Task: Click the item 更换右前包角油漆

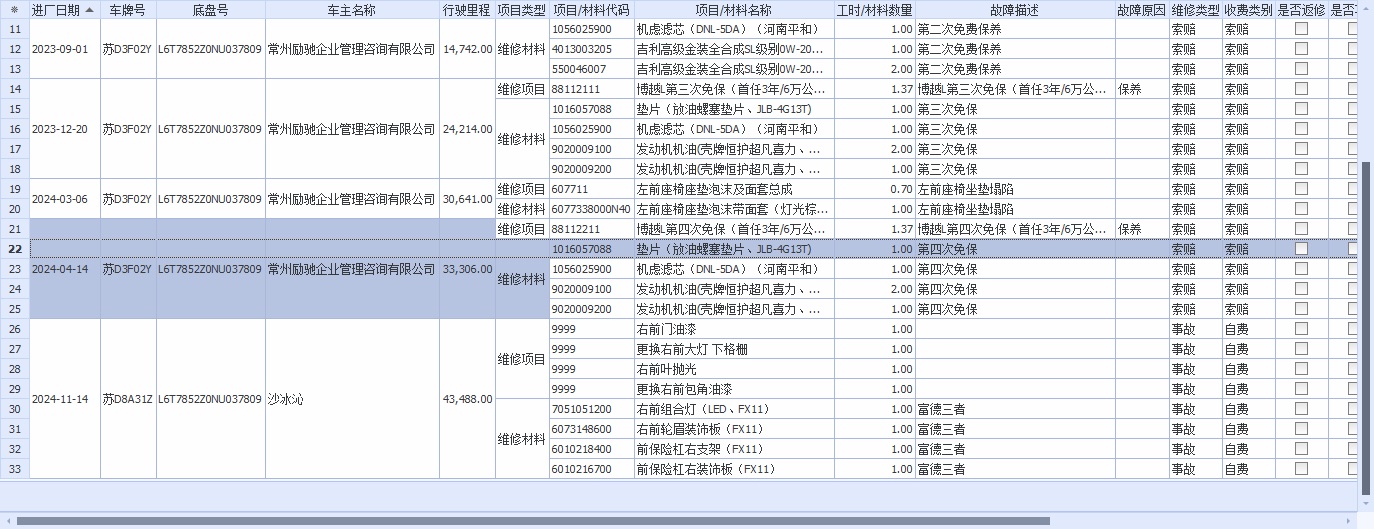Action: 685,389
